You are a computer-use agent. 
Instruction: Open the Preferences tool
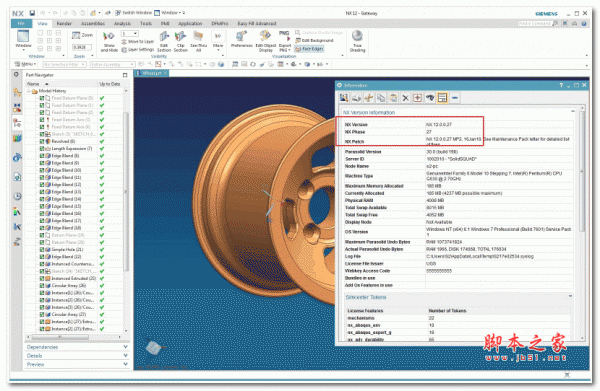242,40
